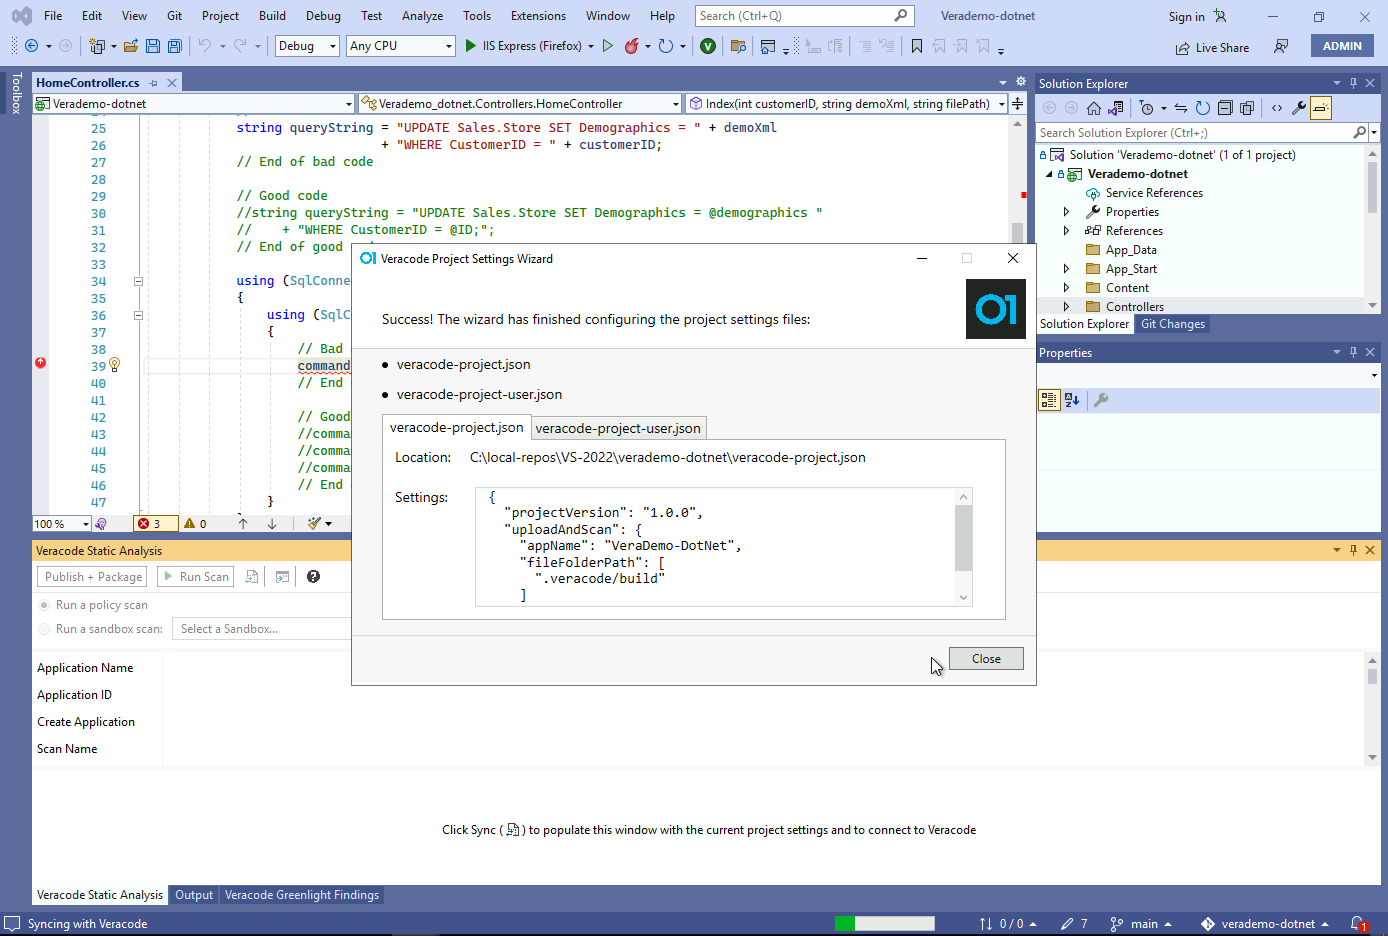
Task: Expand the Properties node in Solution Explorer
Action: [x=1066, y=212]
